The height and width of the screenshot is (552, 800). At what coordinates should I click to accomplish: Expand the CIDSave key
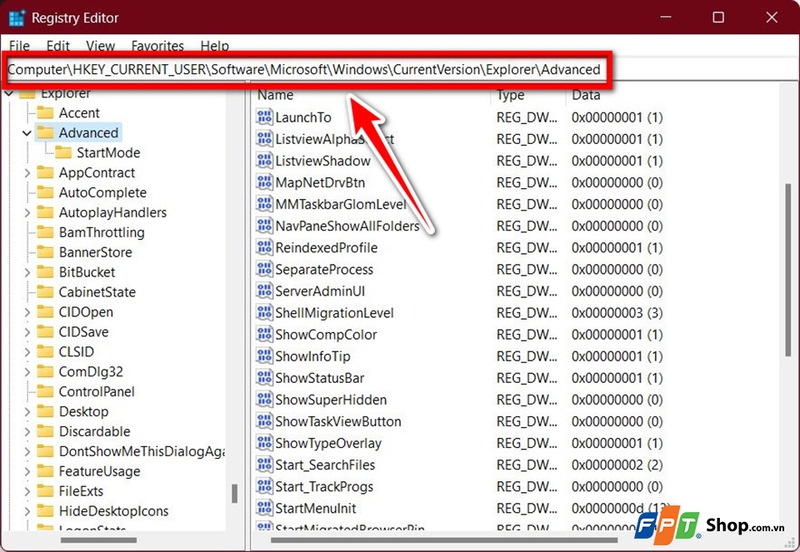tap(27, 332)
